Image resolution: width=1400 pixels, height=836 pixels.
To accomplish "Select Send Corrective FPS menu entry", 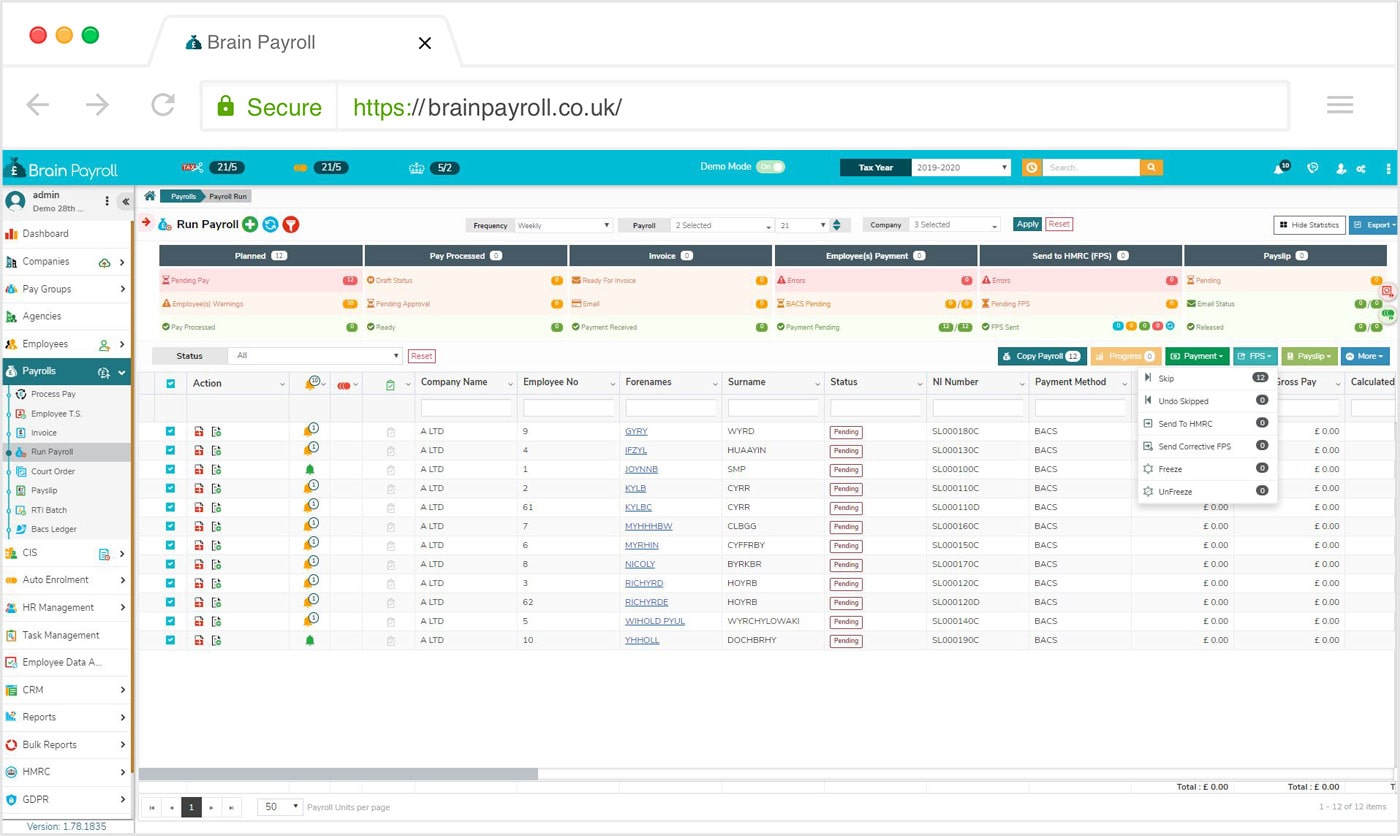I will (1207, 446).
